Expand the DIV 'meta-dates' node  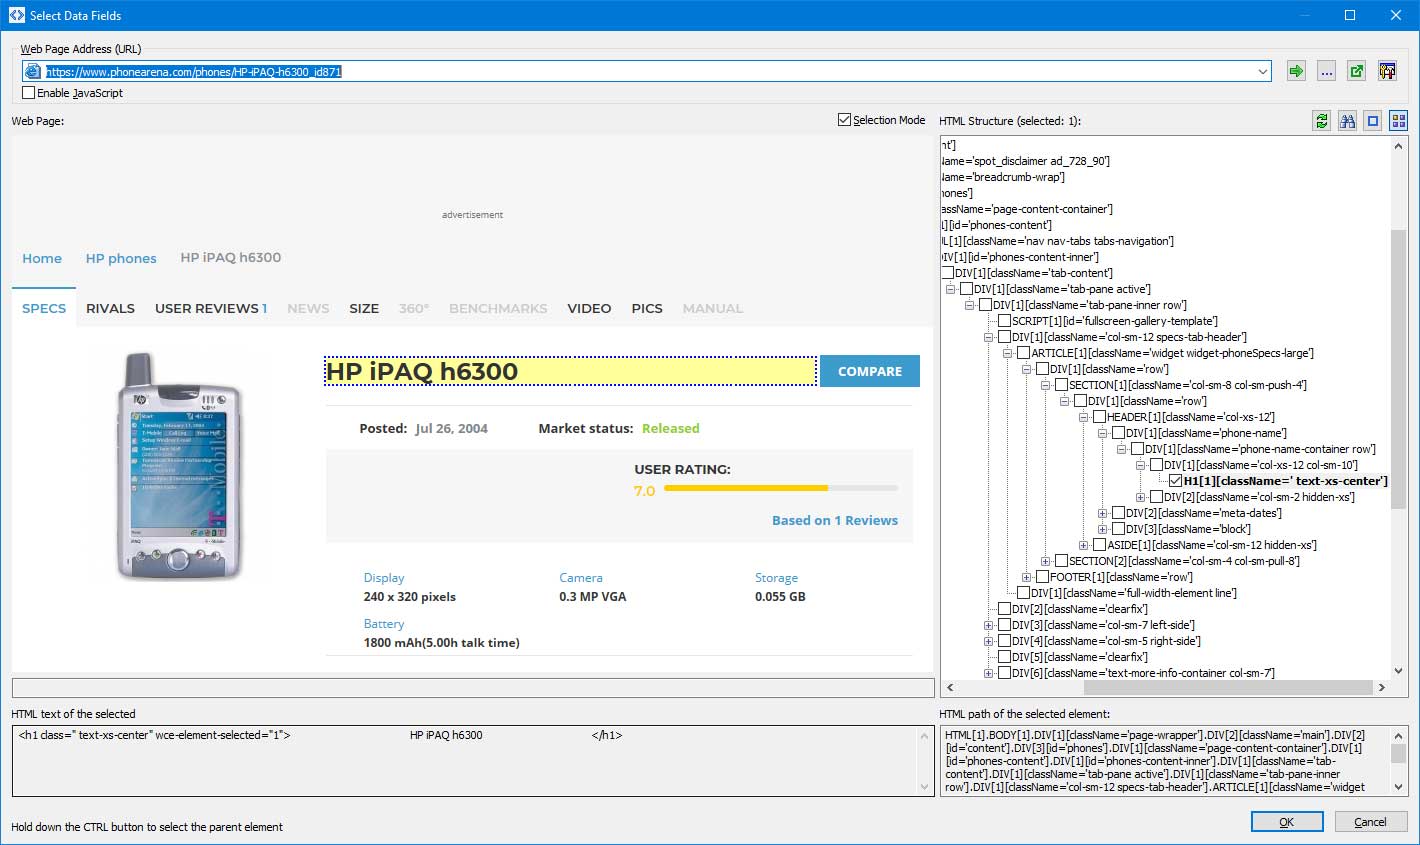(x=1102, y=513)
